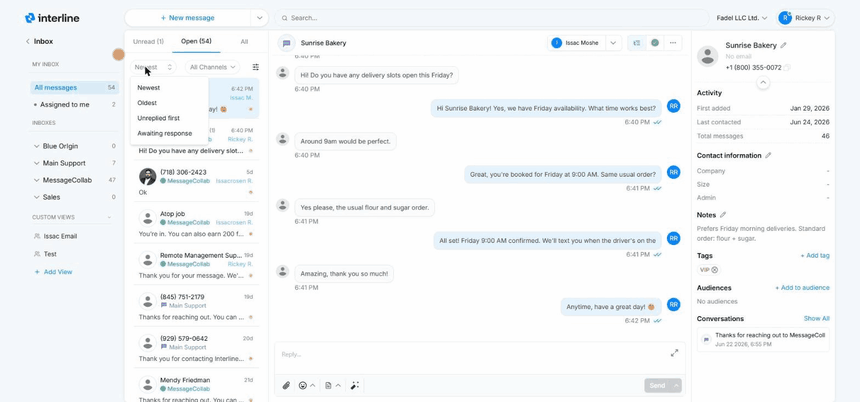Toggle the contact details panel icon

pos(636,43)
